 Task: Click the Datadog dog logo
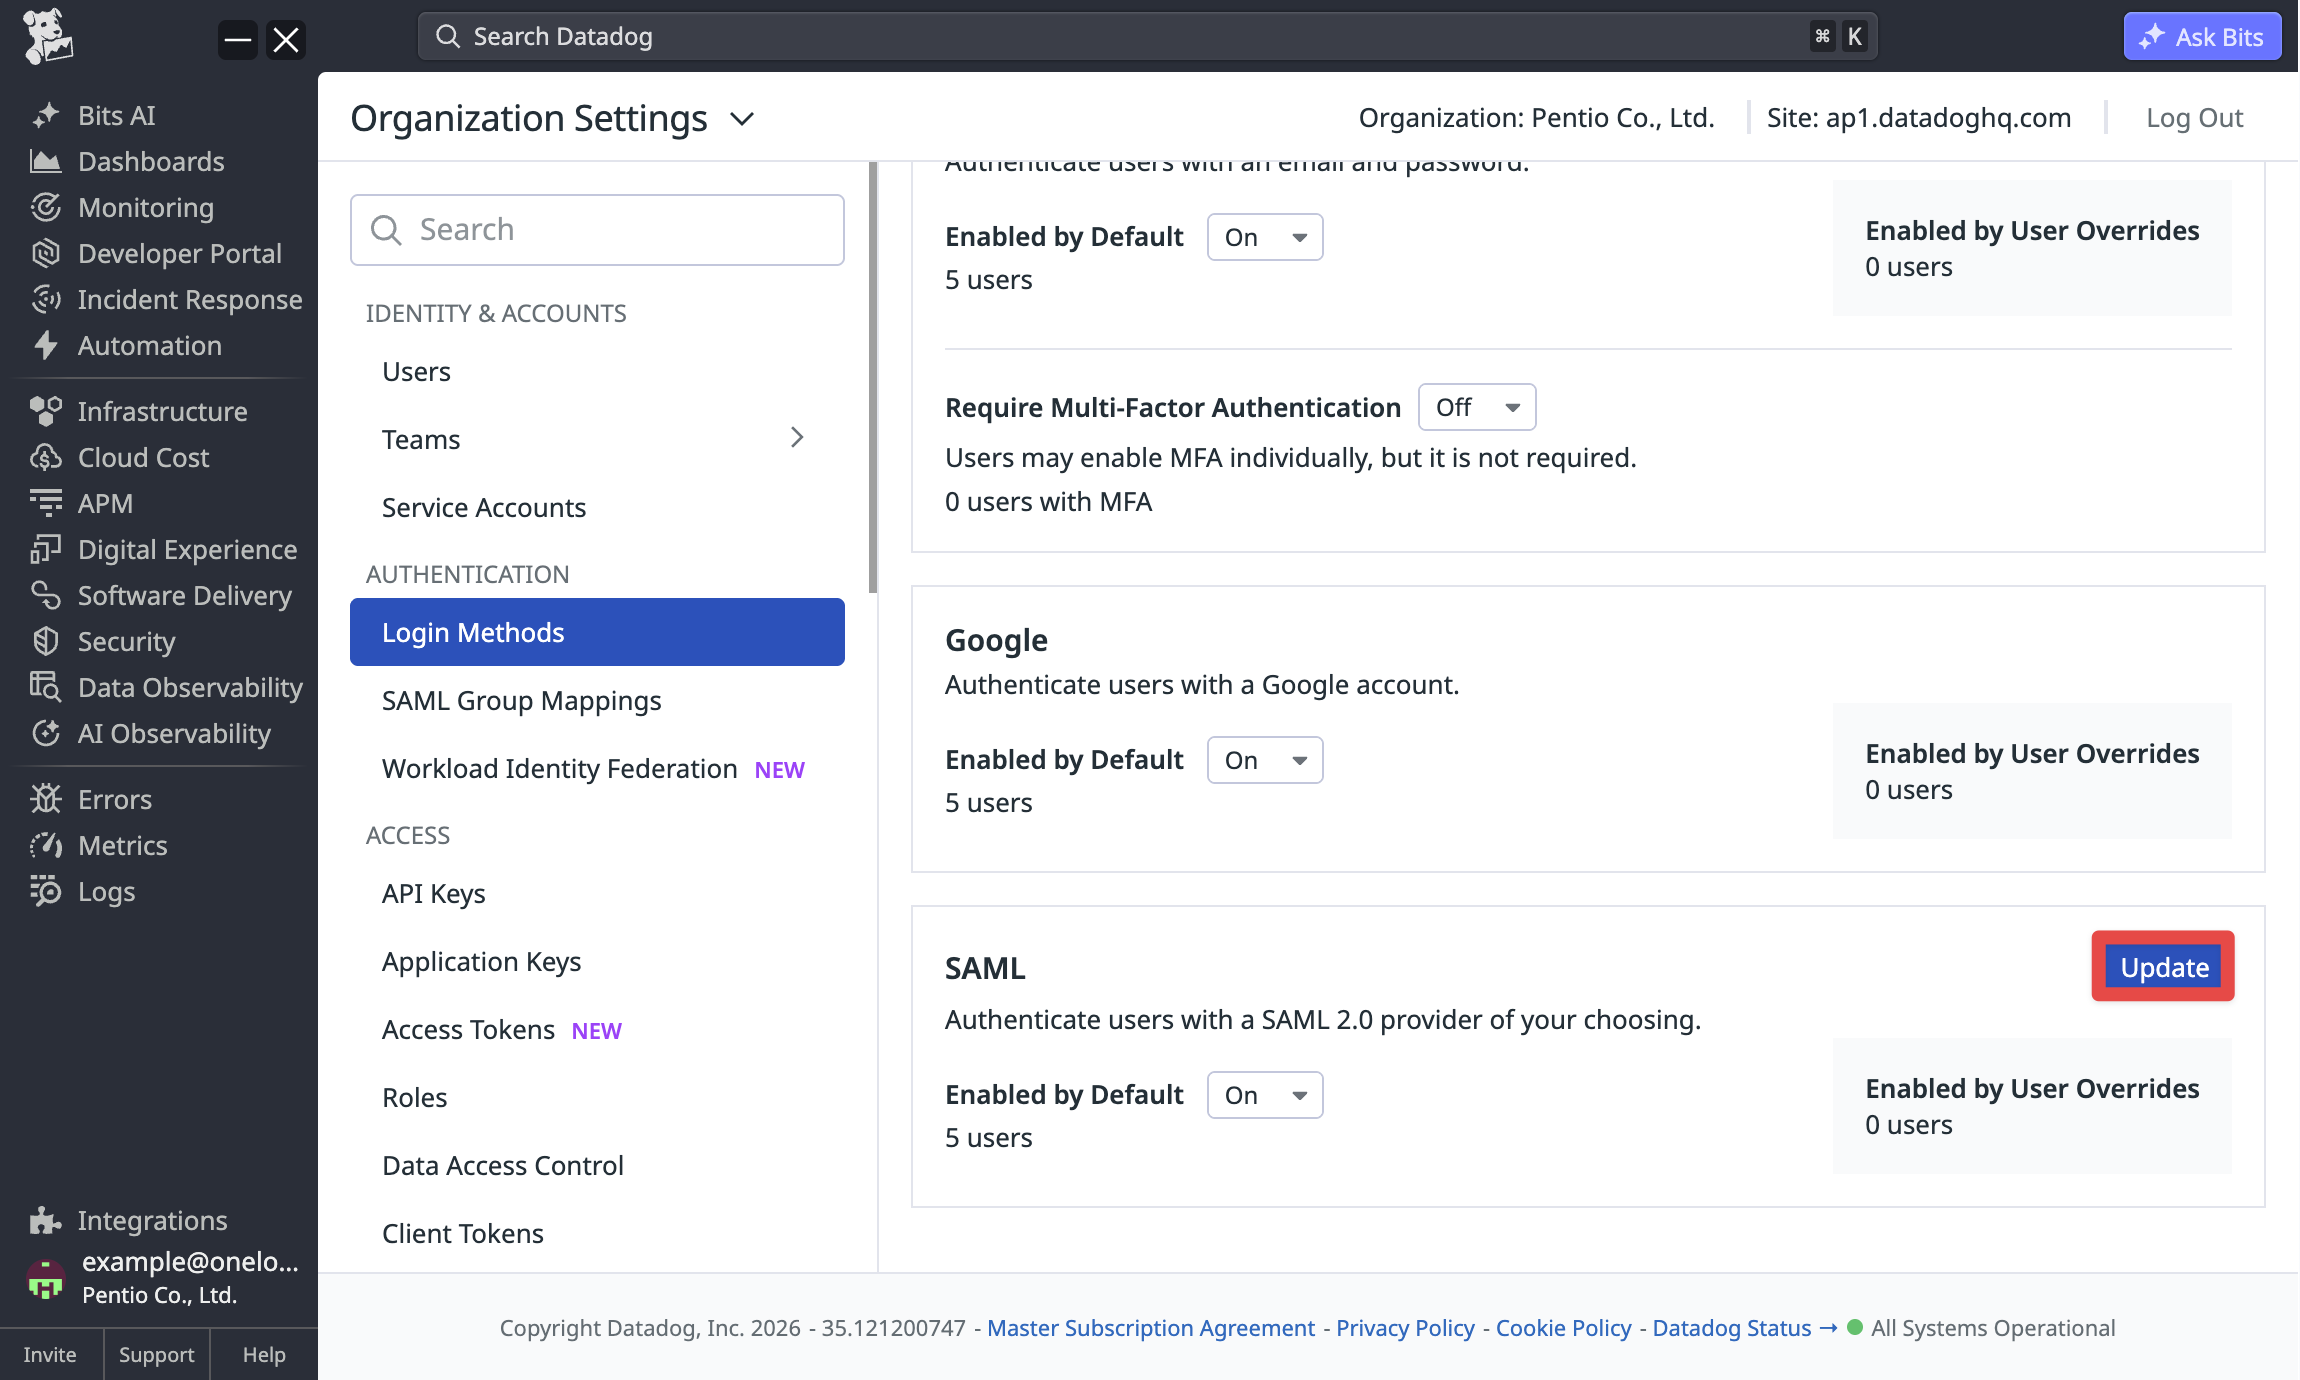[x=47, y=37]
